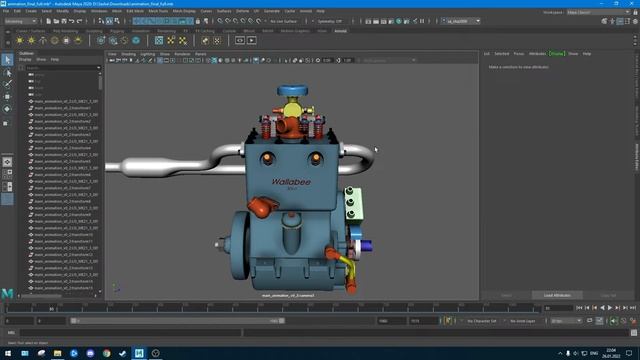Open the Symmetry Off dropdown
The image size is (640, 360).
(x=331, y=21)
